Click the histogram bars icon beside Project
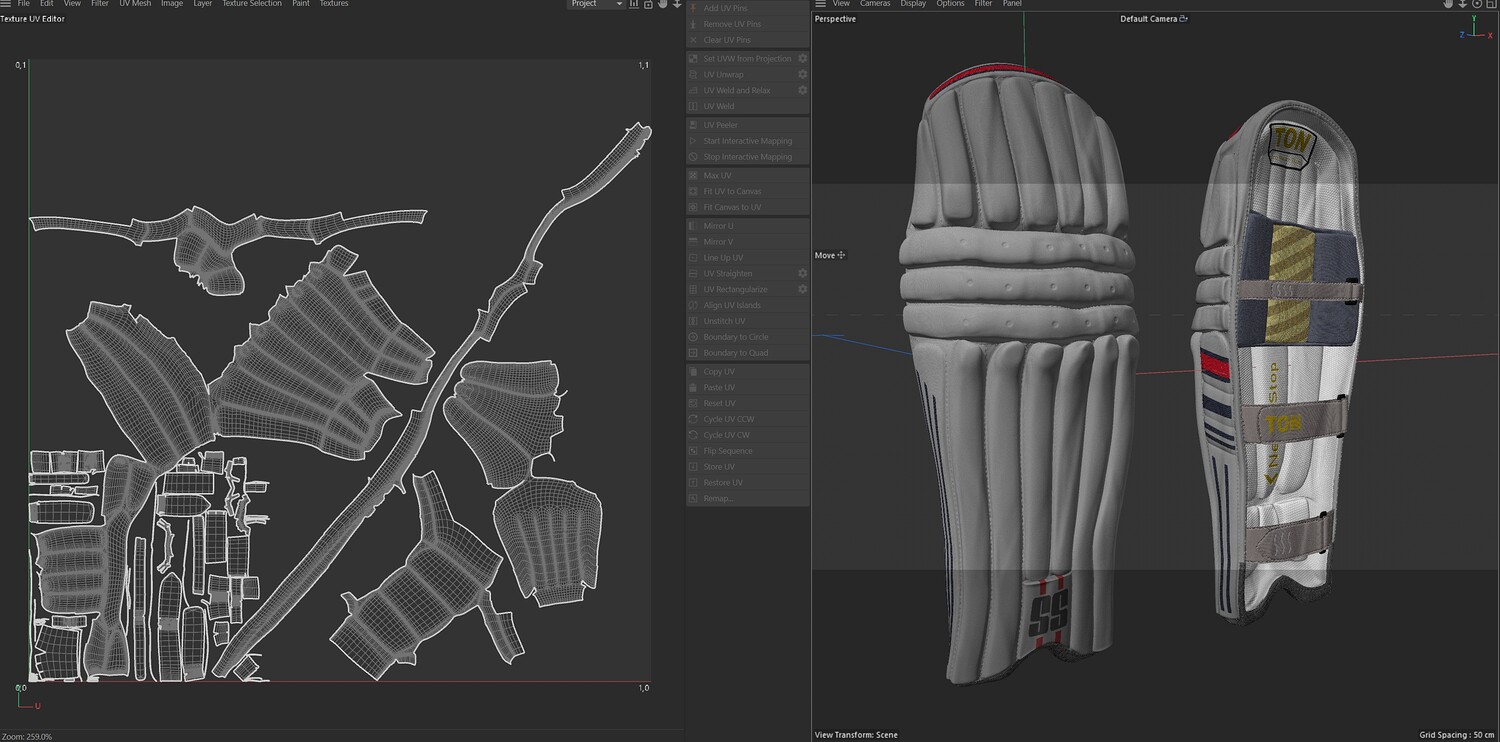 [634, 4]
